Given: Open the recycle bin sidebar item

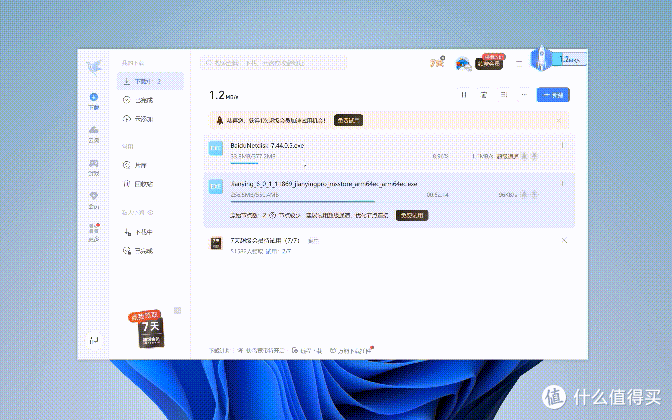Looking at the screenshot, I should point(150,184).
